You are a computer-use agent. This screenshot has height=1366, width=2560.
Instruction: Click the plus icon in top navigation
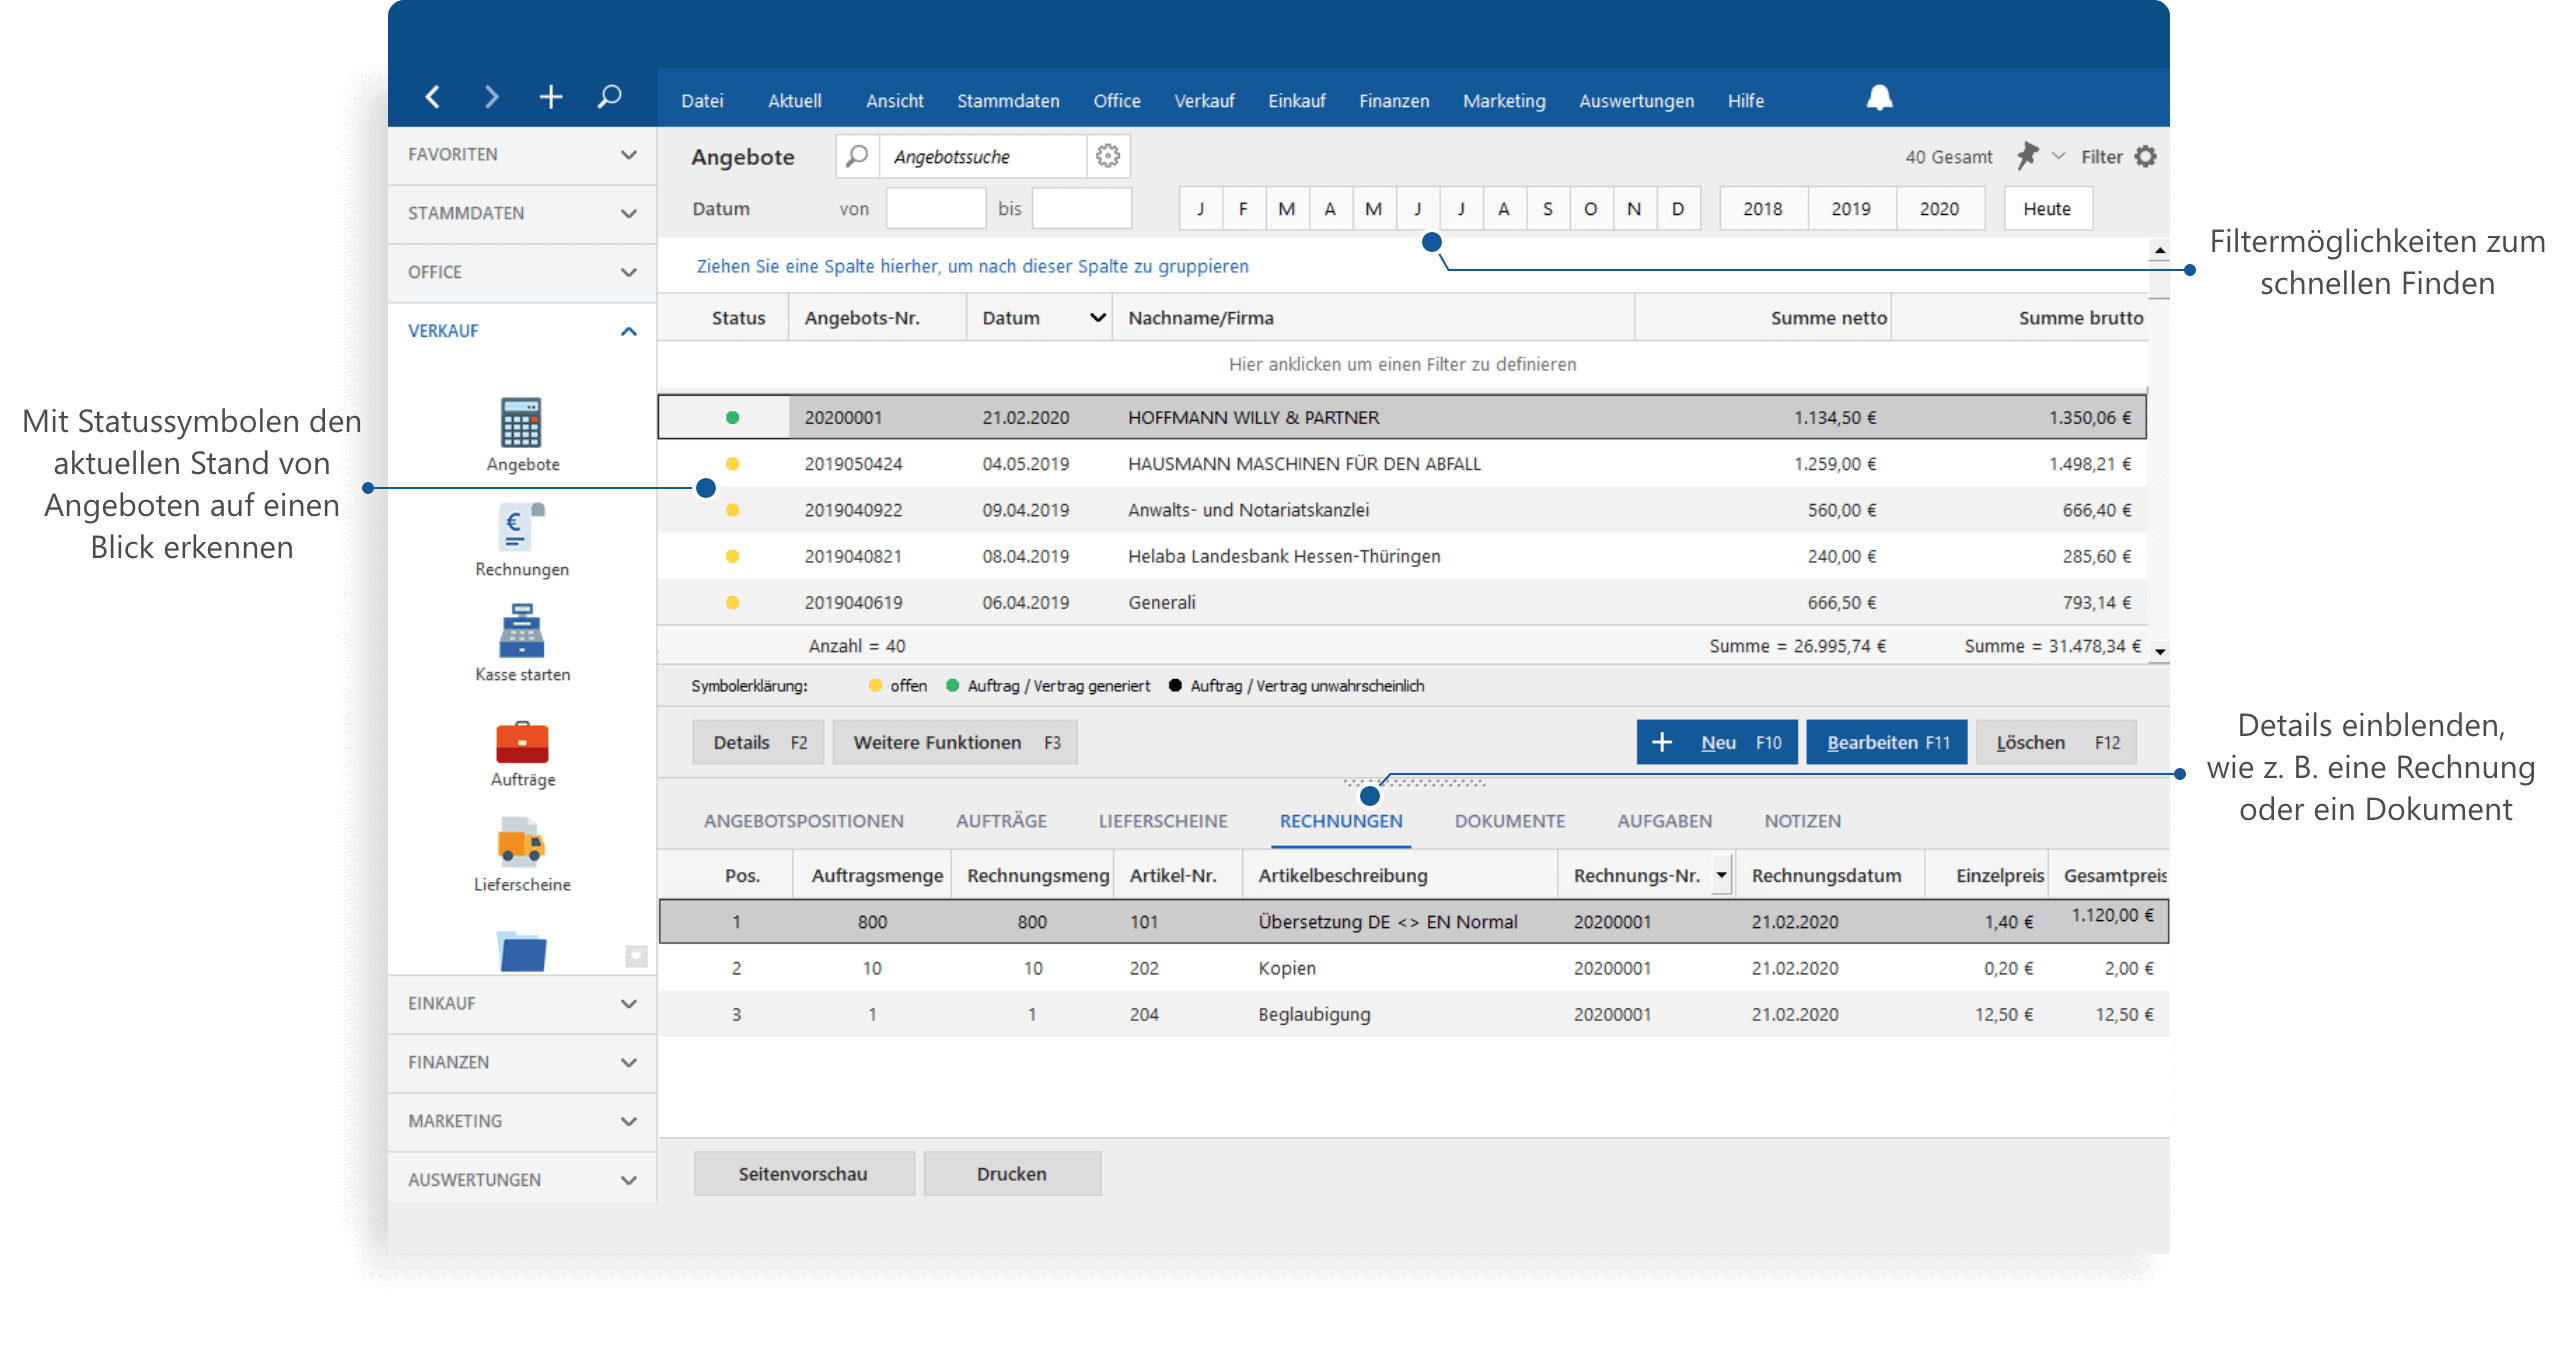tap(550, 97)
